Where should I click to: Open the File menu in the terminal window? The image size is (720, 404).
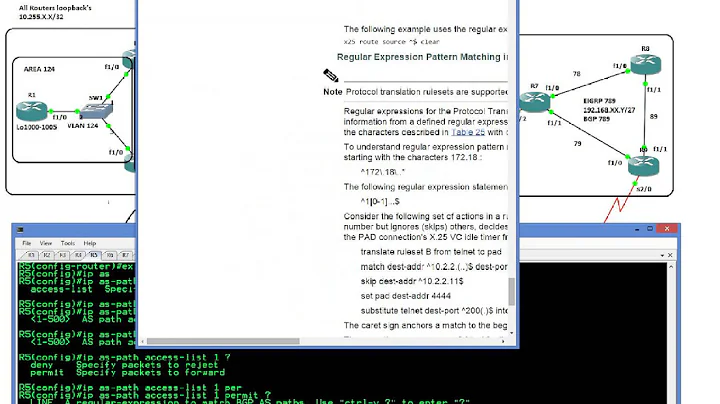pyautogui.click(x=27, y=243)
